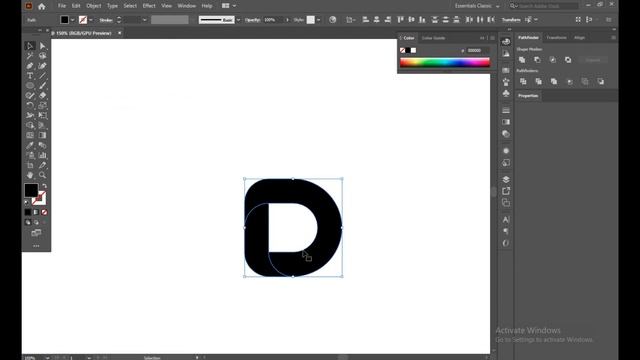Select the Shape Builder tool

click(x=30, y=125)
